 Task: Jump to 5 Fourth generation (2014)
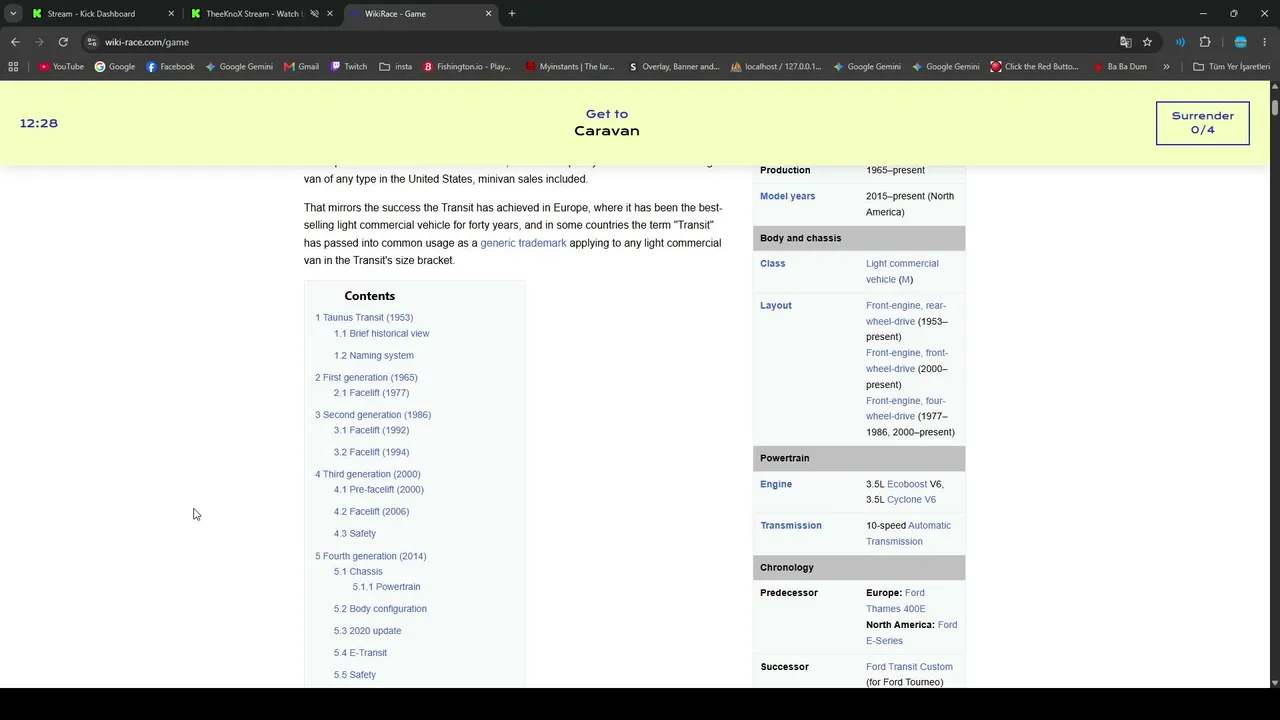pos(370,557)
